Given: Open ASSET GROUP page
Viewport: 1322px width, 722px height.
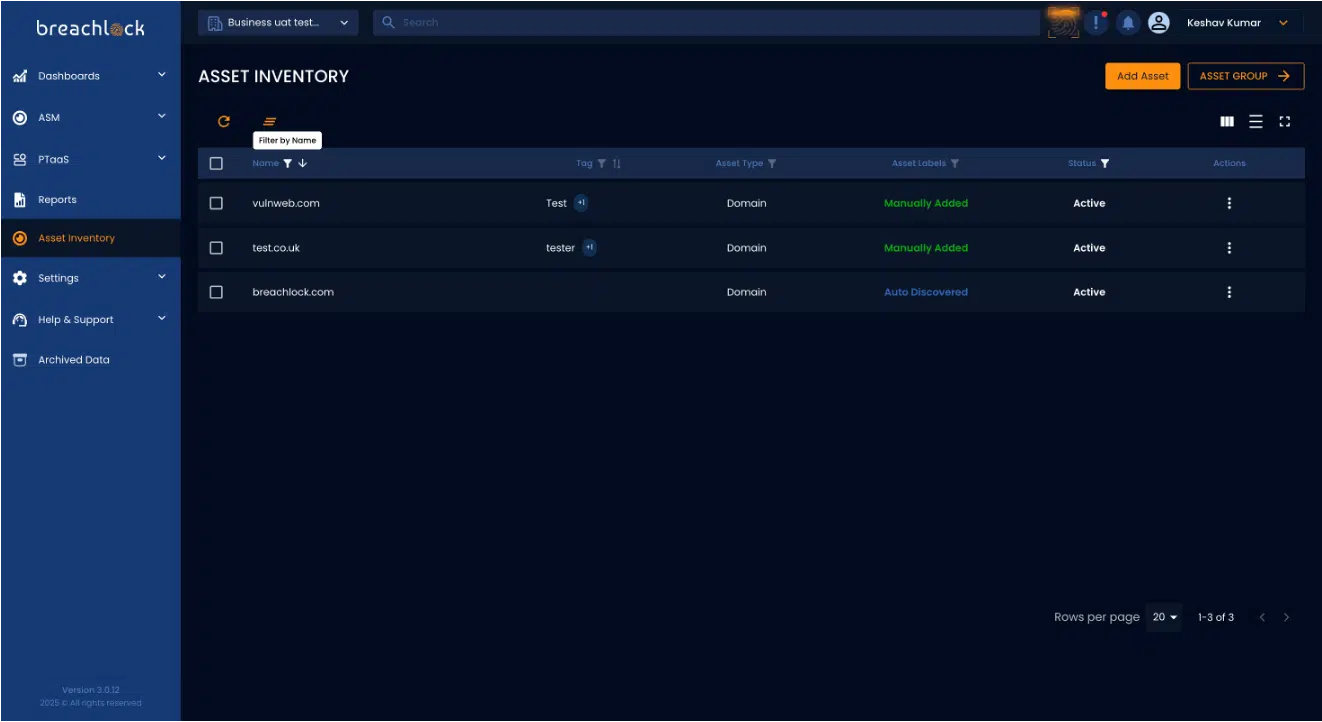Looking at the screenshot, I should click(1246, 76).
